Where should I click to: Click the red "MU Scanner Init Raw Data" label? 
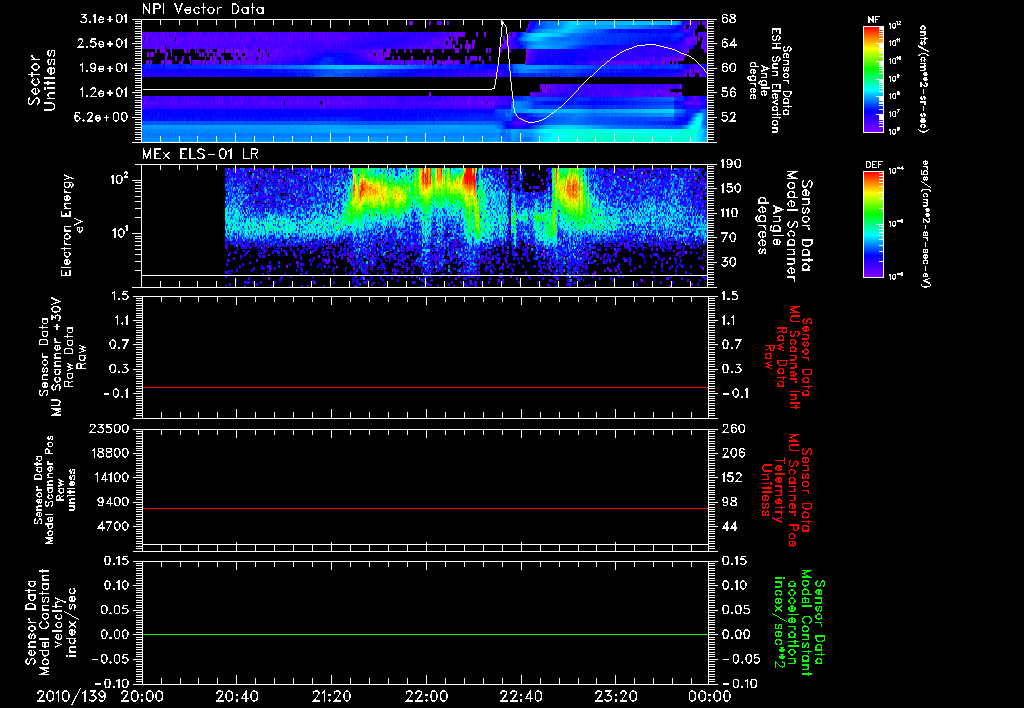point(787,357)
